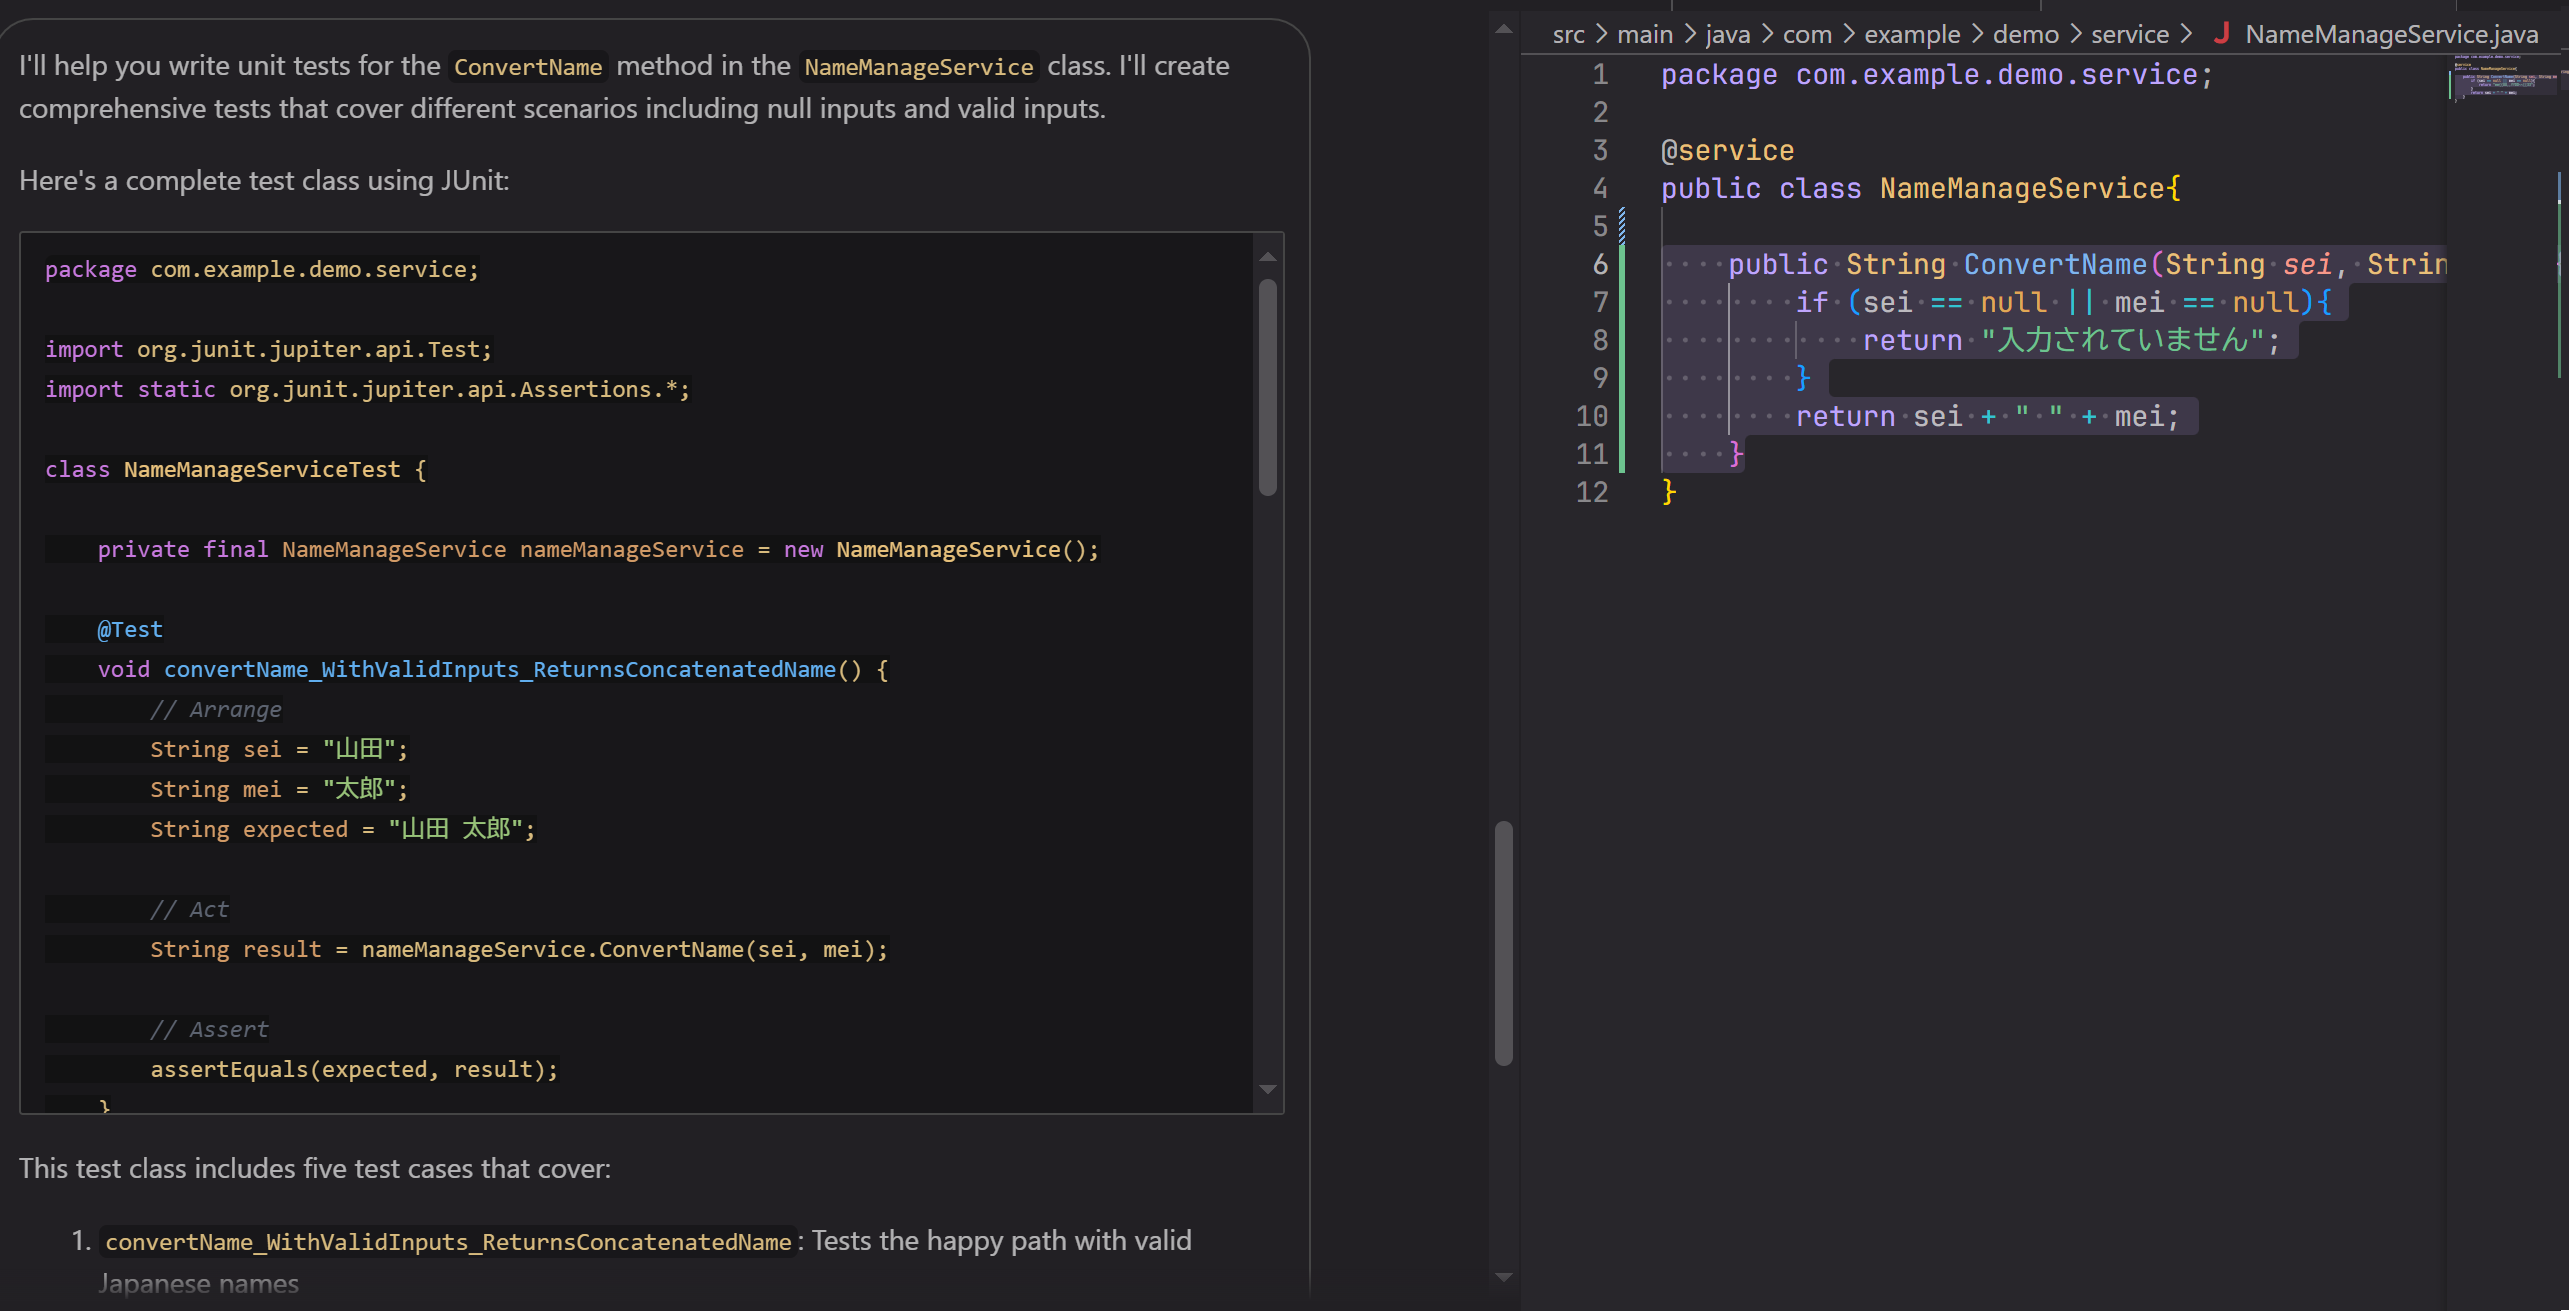Open the java breadcrumb folder

(x=1728, y=35)
